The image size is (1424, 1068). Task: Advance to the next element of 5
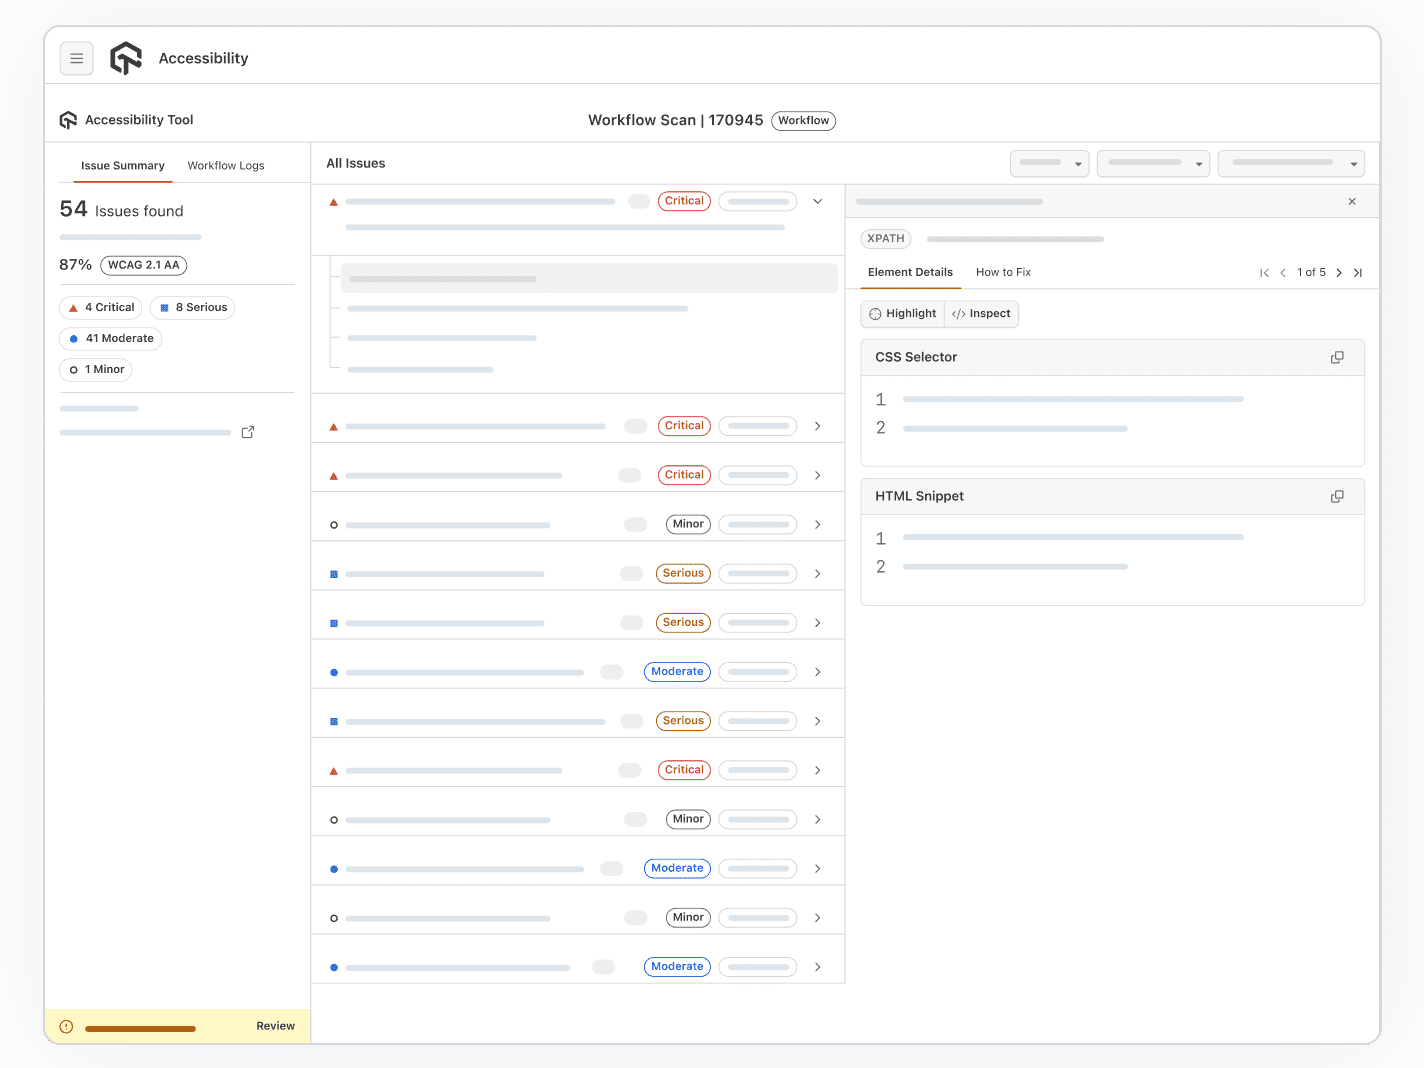(1339, 272)
